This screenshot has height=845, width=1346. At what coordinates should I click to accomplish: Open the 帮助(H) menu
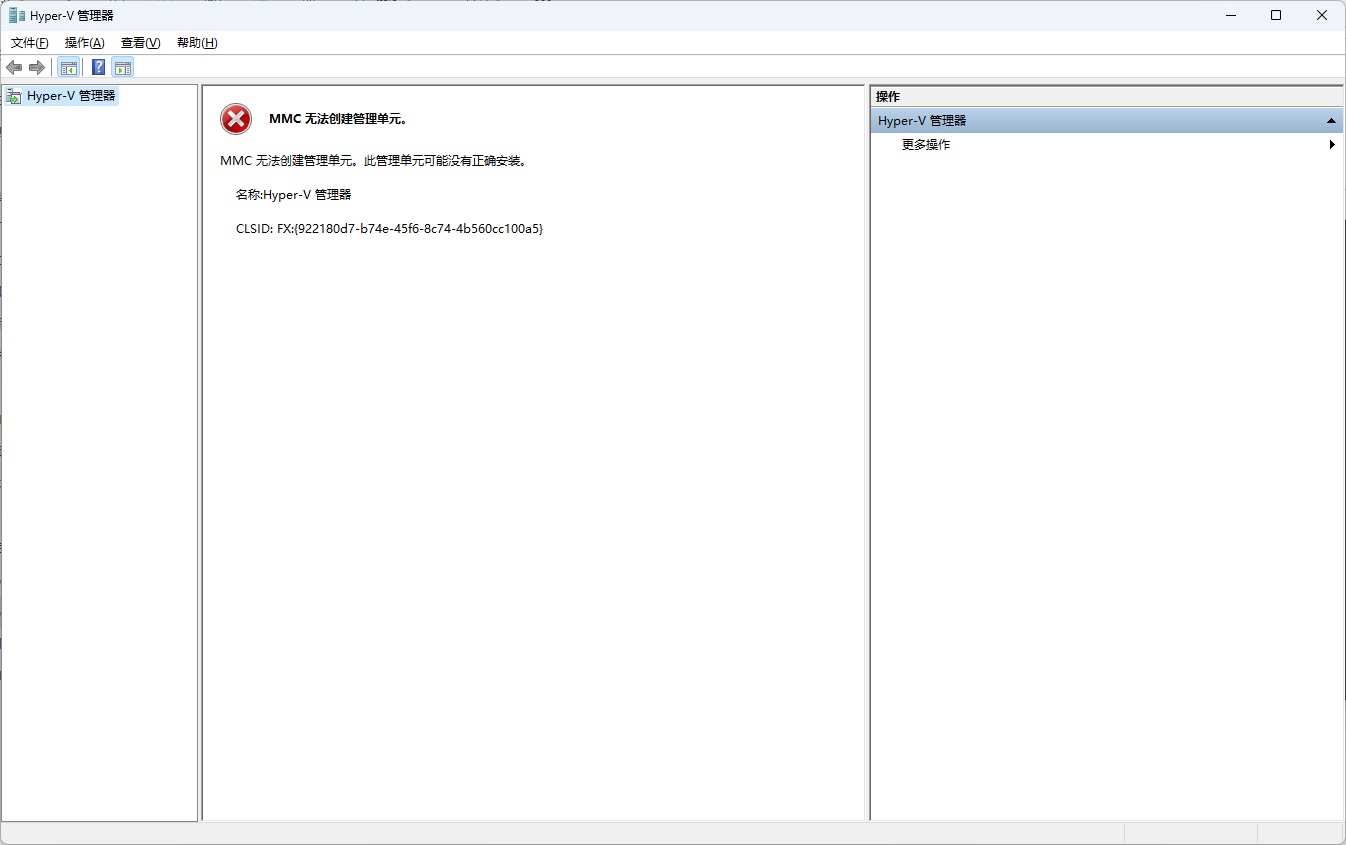[197, 43]
